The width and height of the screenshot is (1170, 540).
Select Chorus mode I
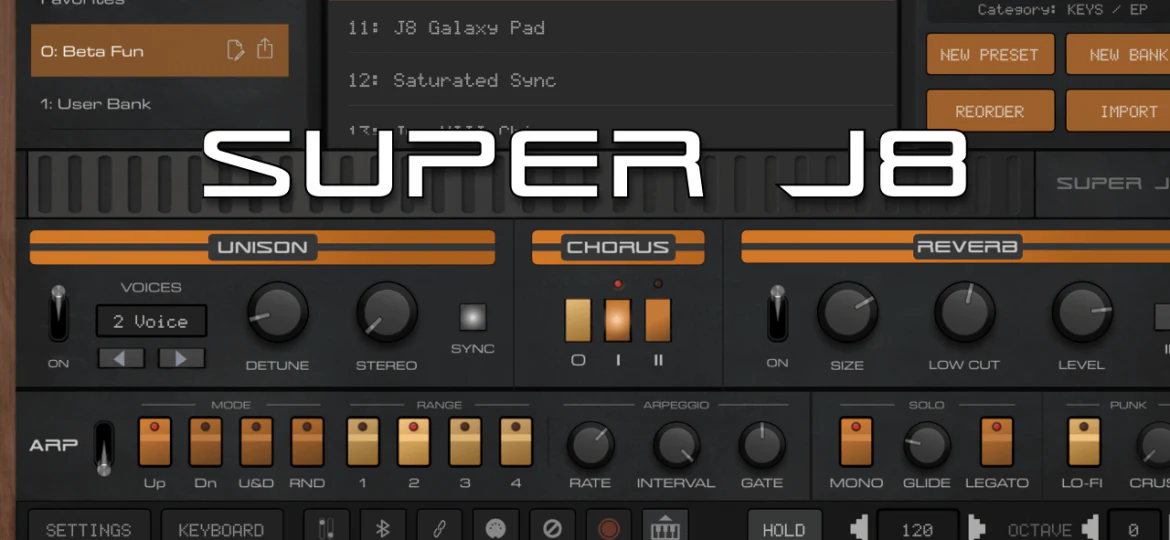pos(618,320)
